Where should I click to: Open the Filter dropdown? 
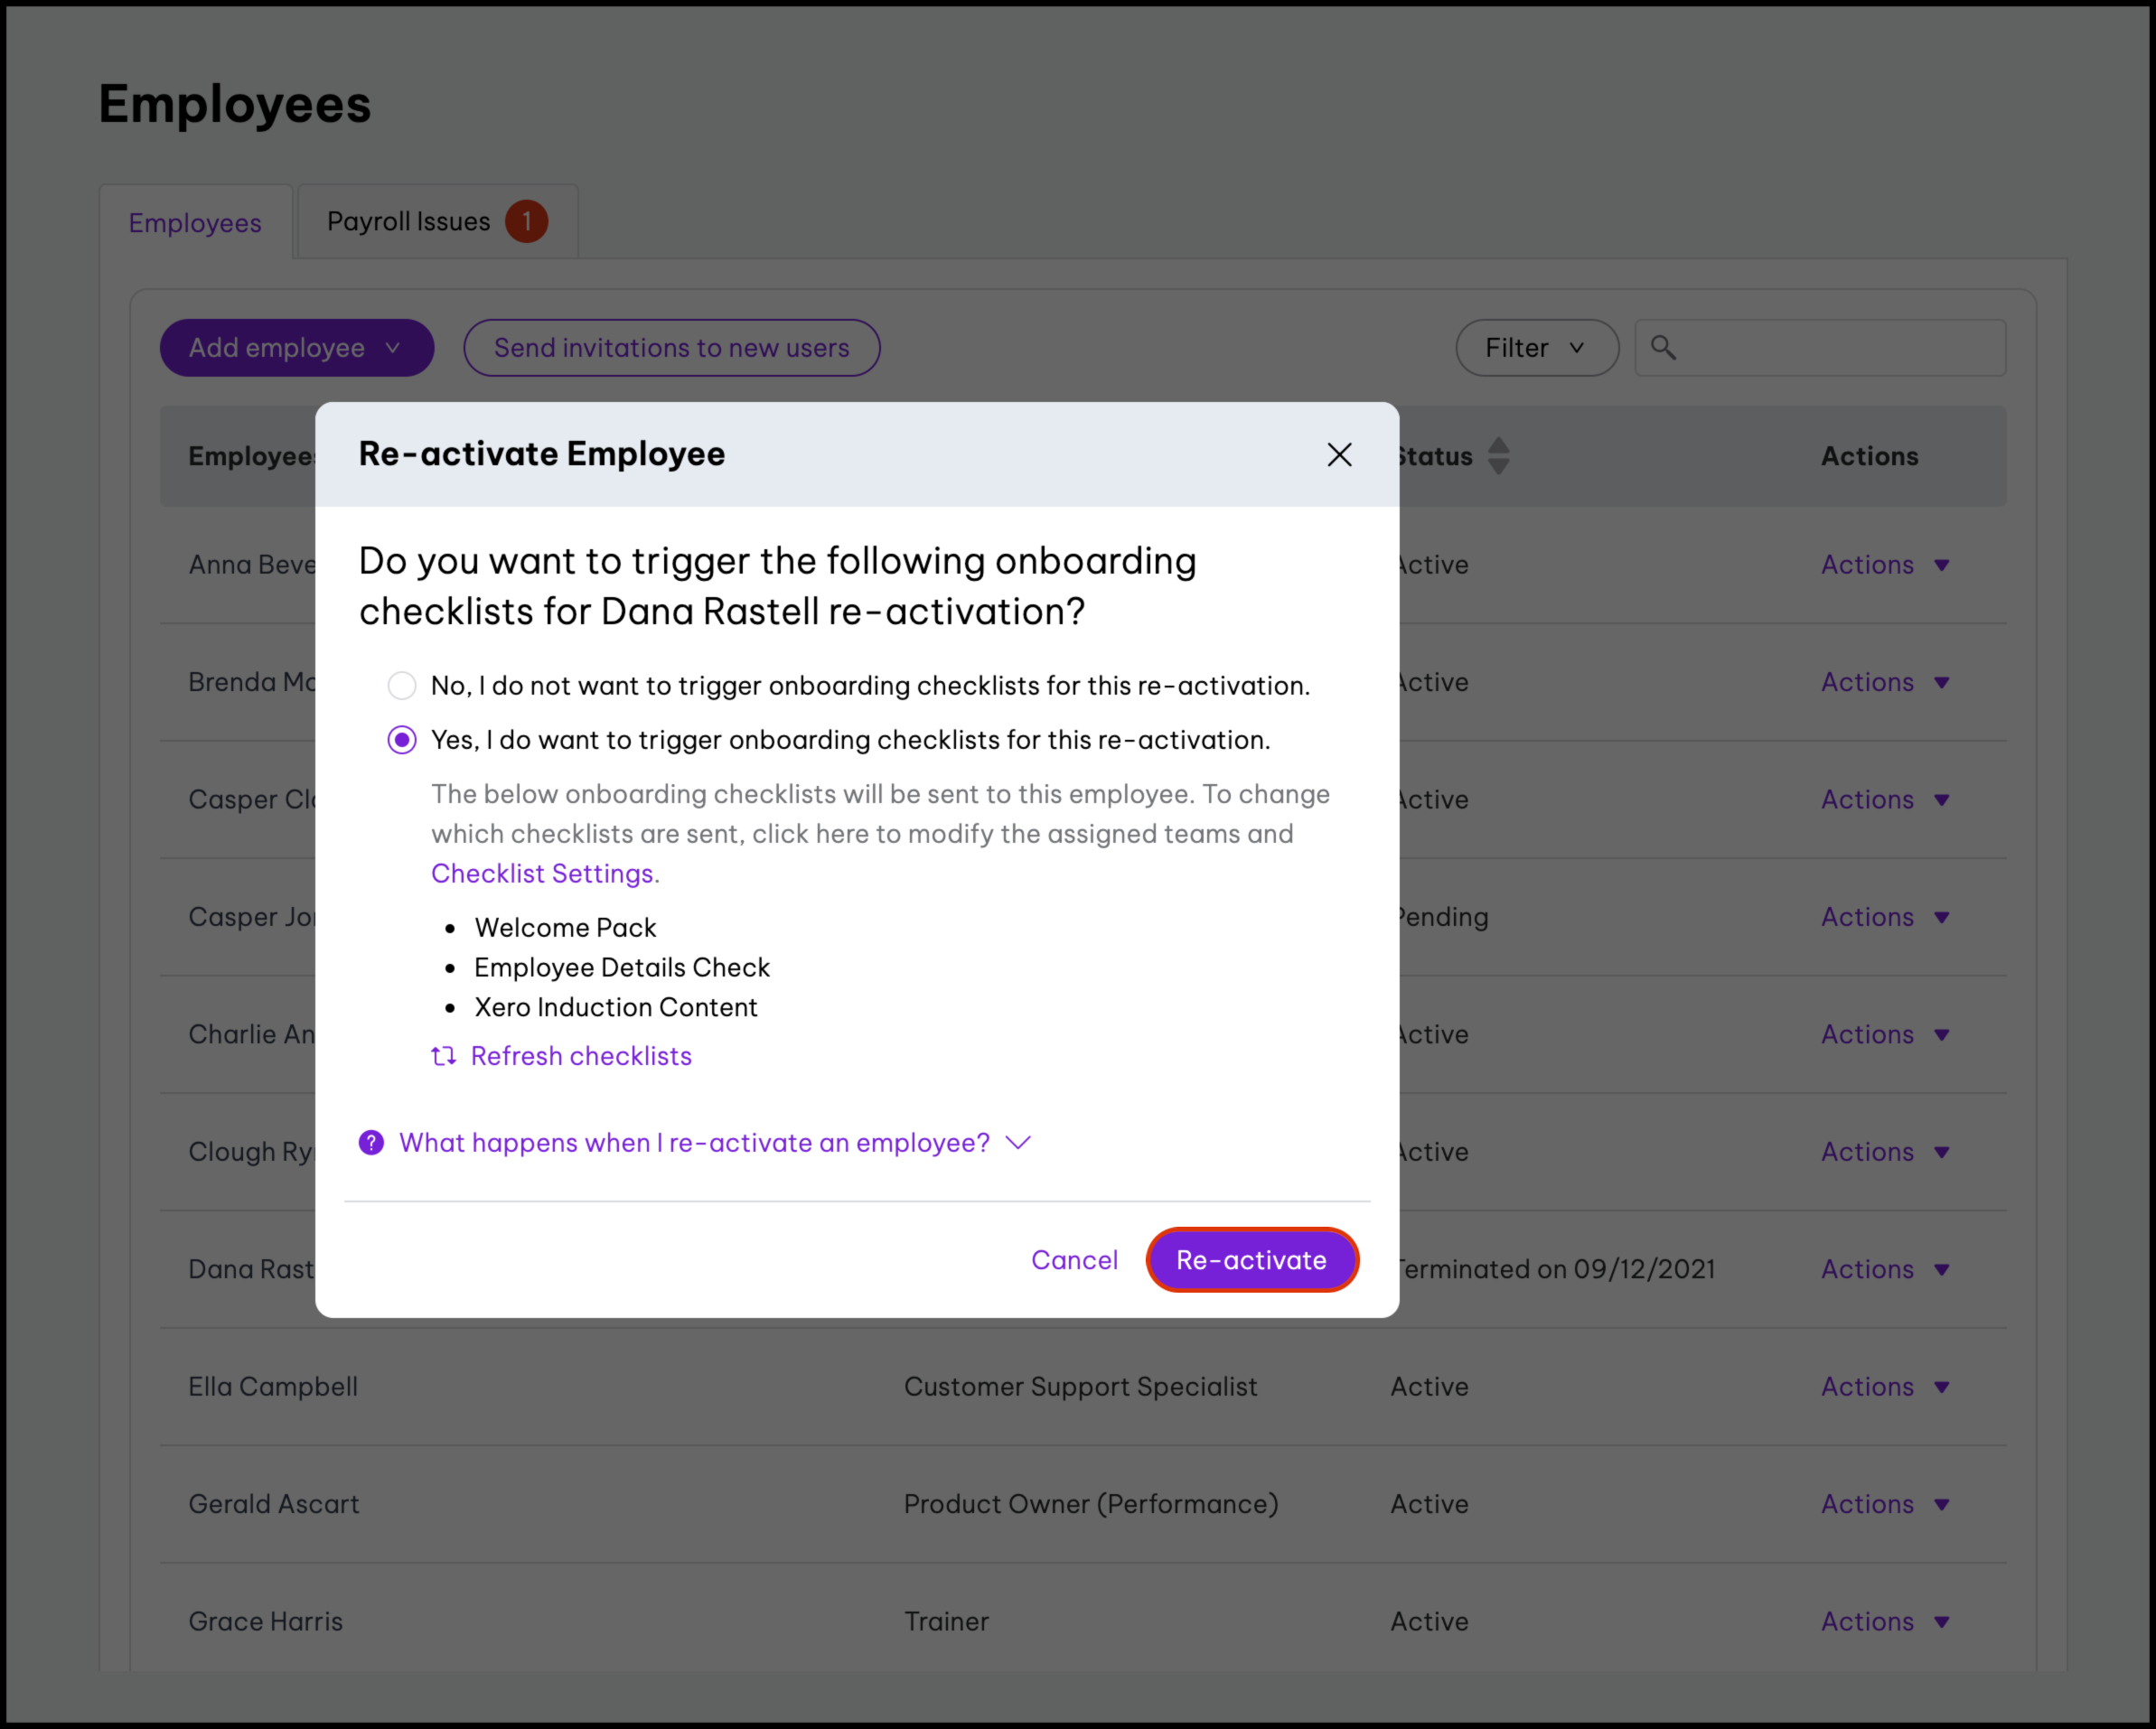[x=1536, y=348]
